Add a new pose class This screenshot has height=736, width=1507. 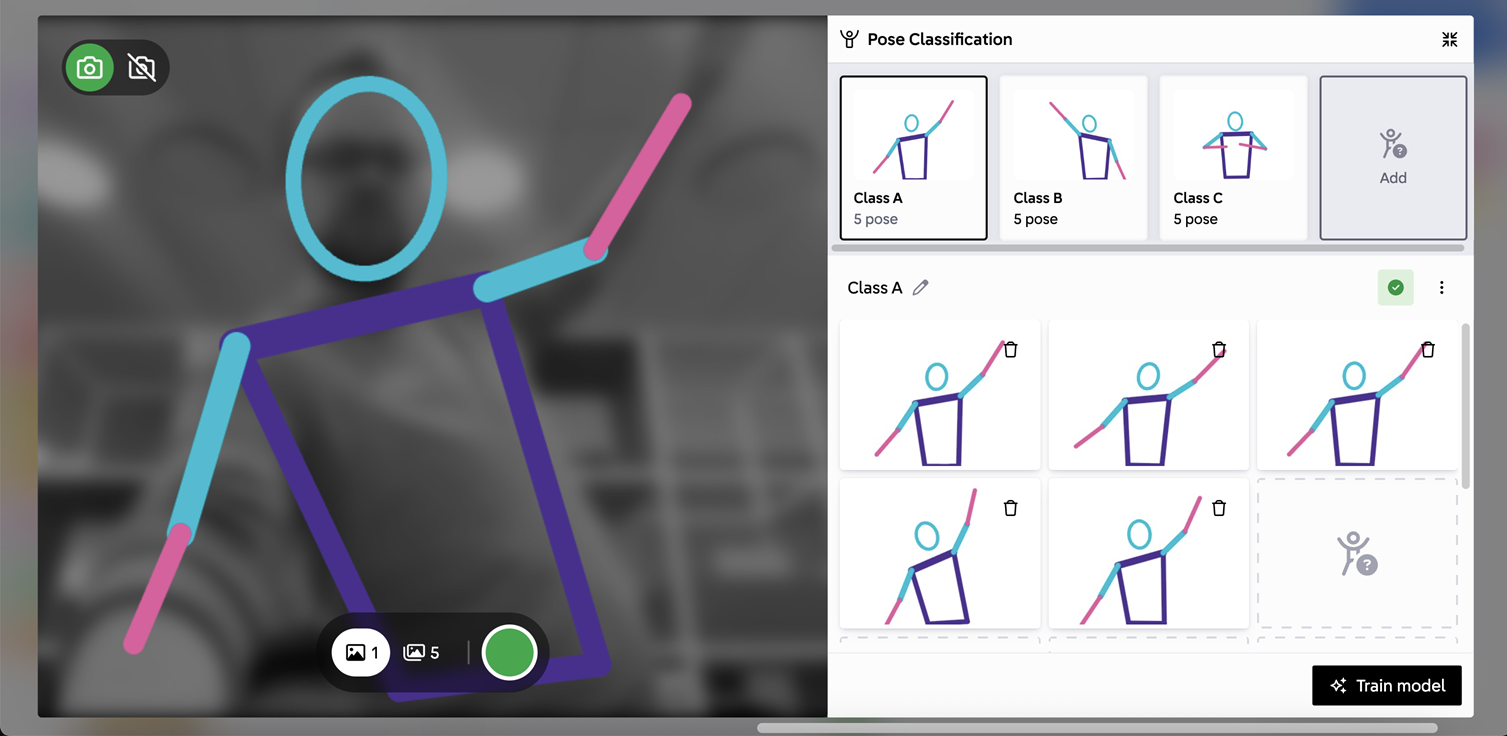point(1392,158)
